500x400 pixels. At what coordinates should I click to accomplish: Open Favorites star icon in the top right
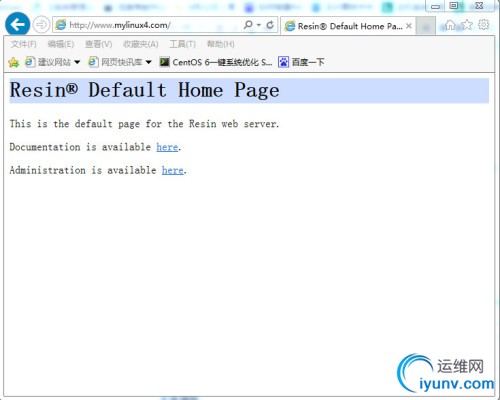point(467,25)
